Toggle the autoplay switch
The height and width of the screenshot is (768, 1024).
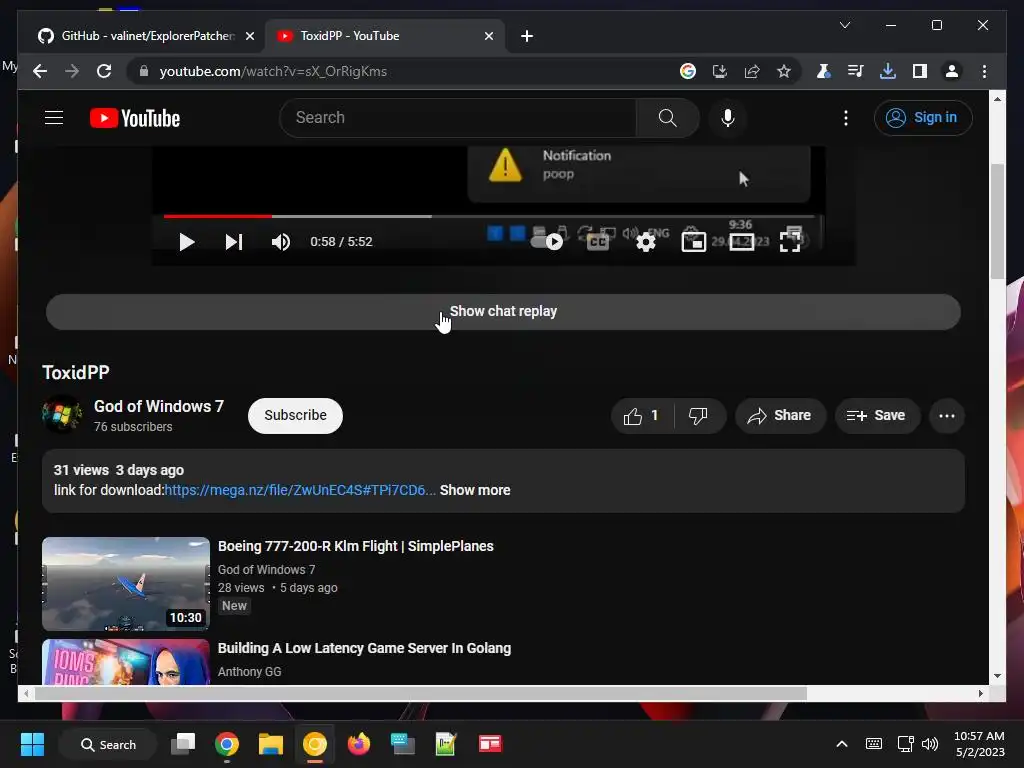[x=547, y=242]
